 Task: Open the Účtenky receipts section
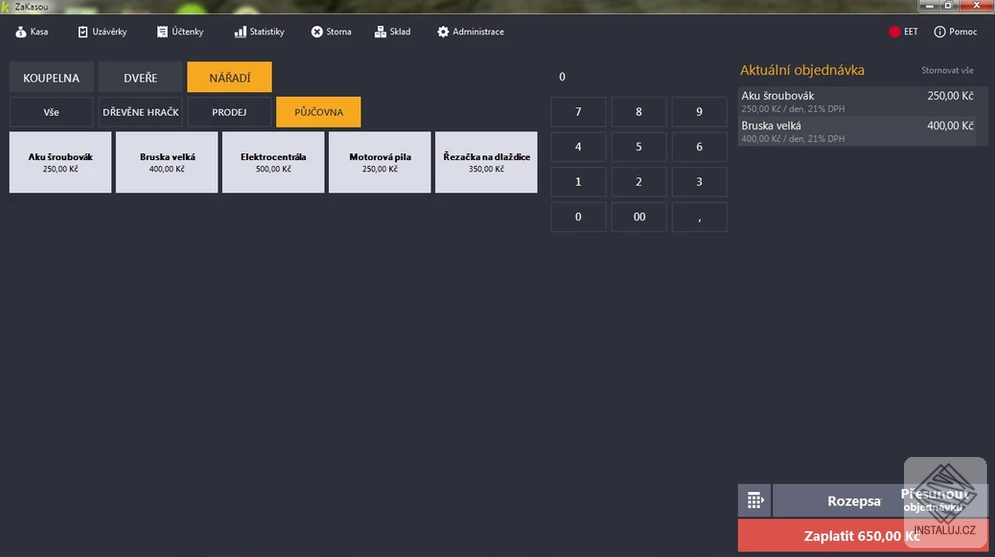(180, 32)
